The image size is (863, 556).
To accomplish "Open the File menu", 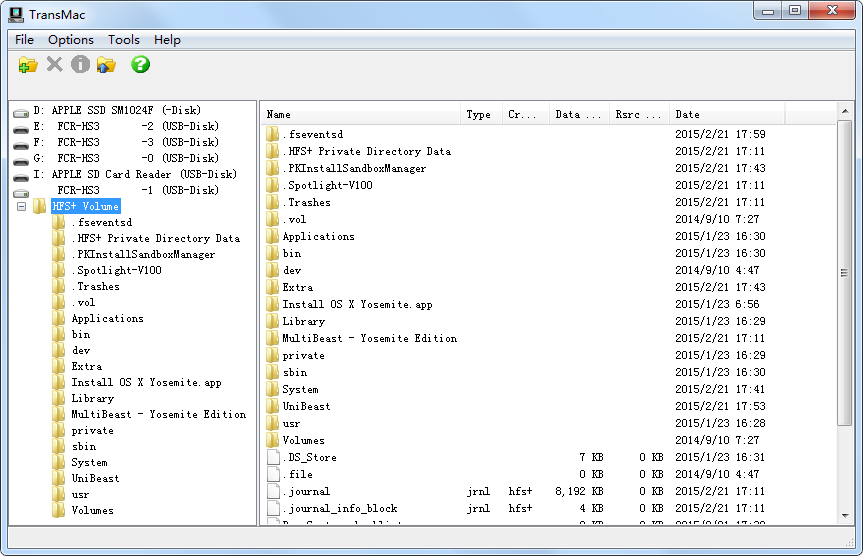I will (24, 40).
